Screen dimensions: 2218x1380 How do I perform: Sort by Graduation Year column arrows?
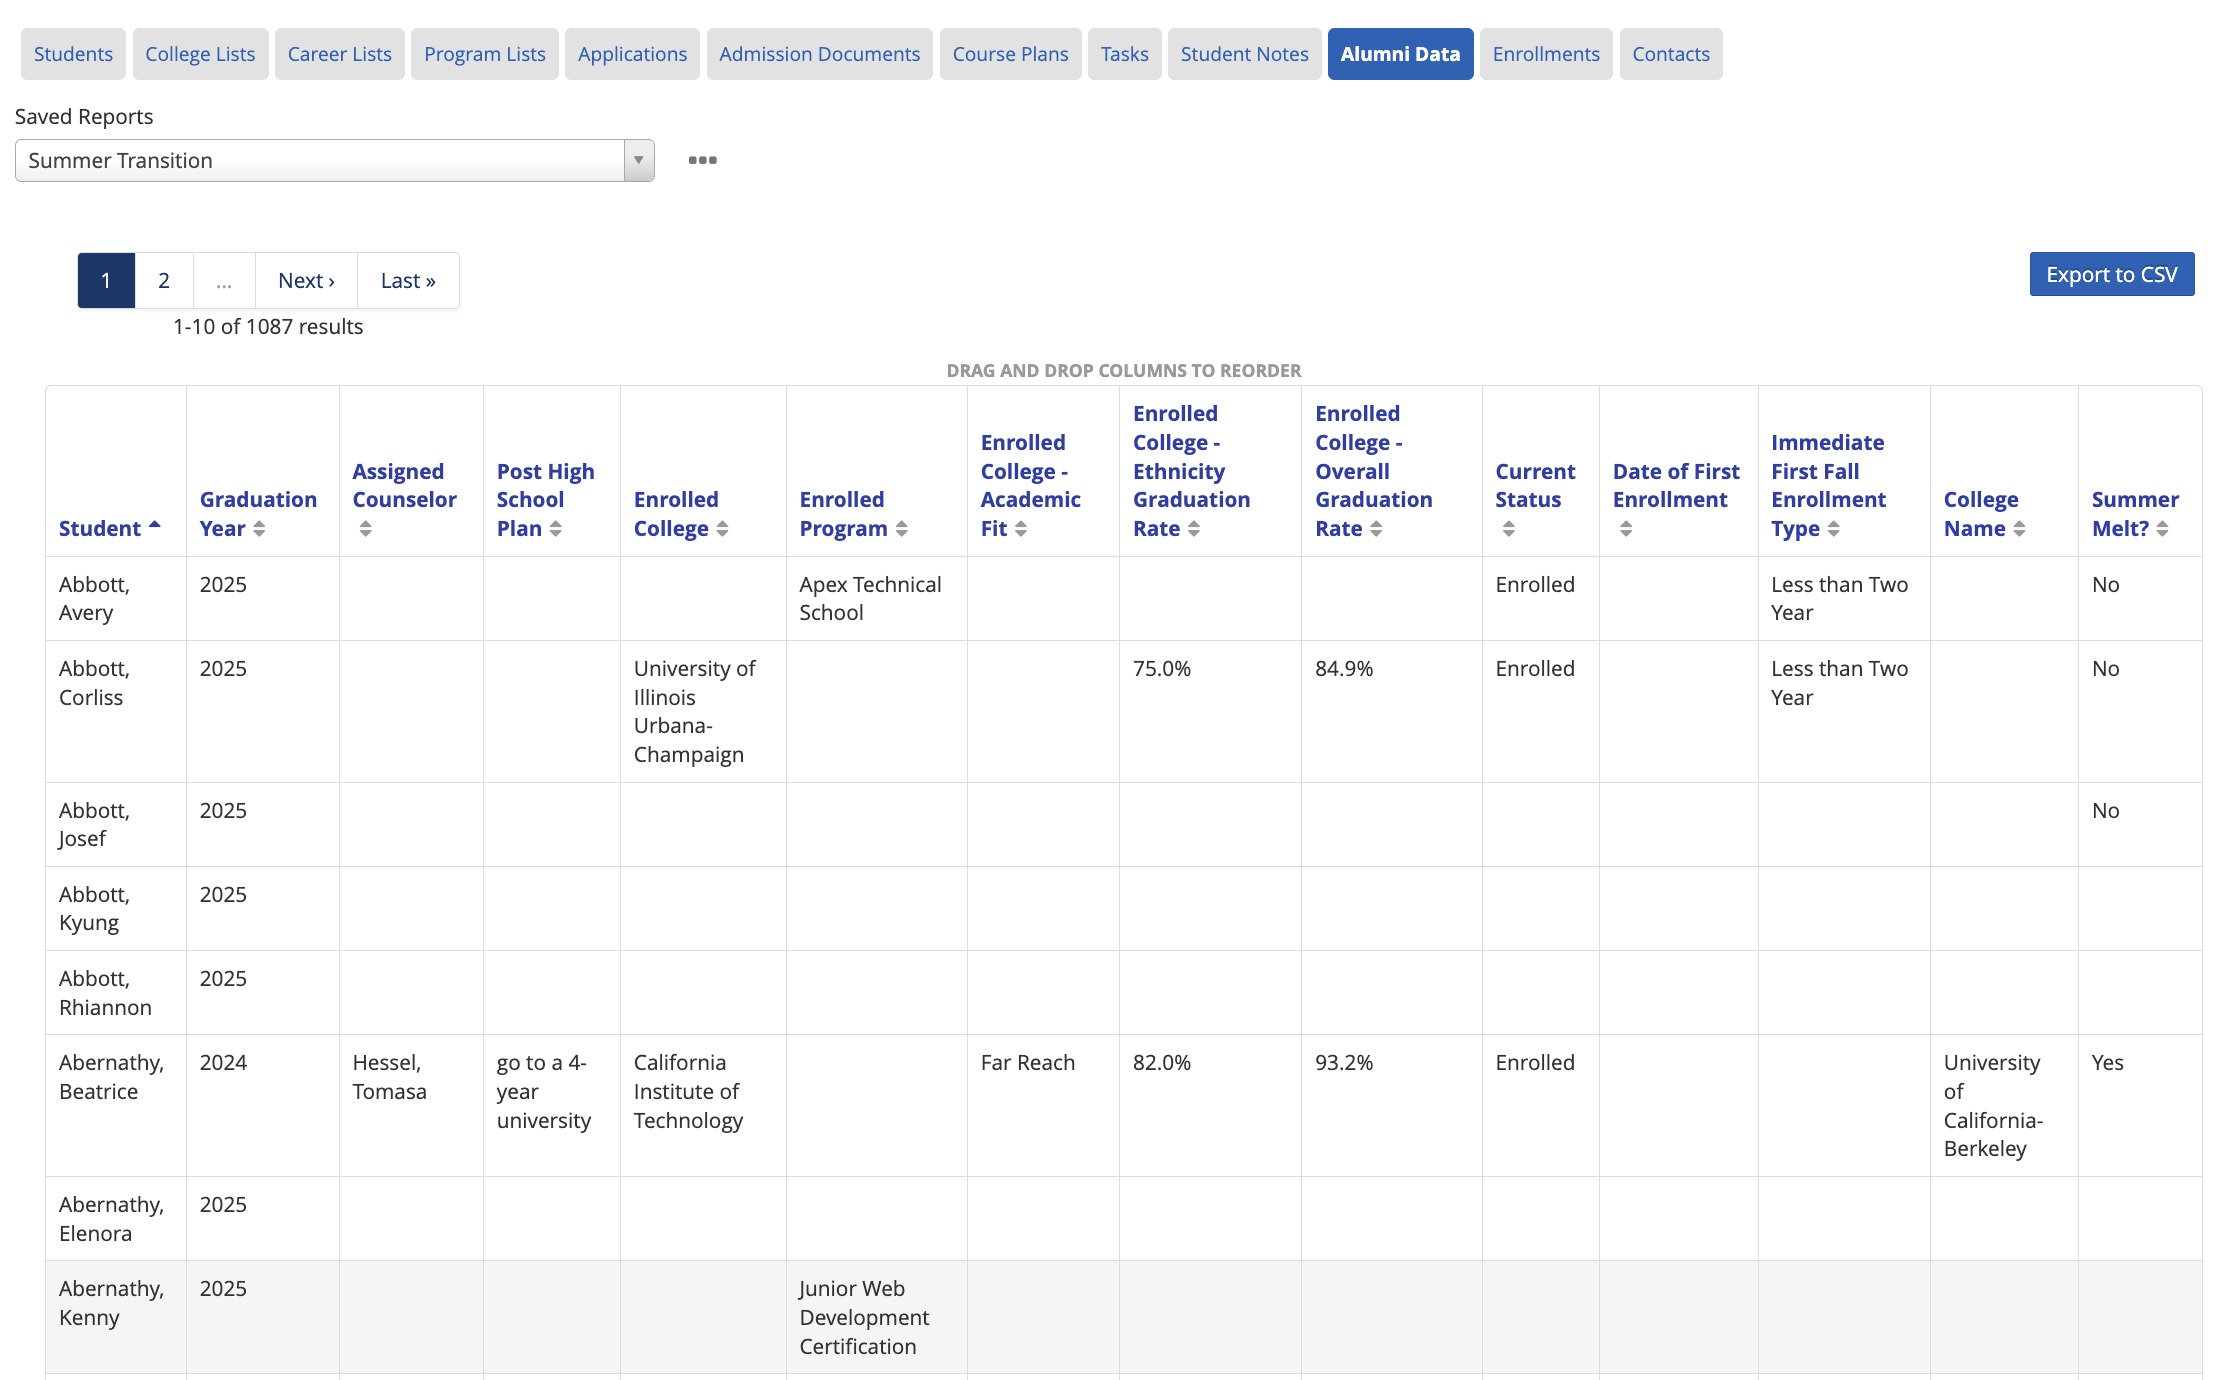pyautogui.click(x=259, y=529)
